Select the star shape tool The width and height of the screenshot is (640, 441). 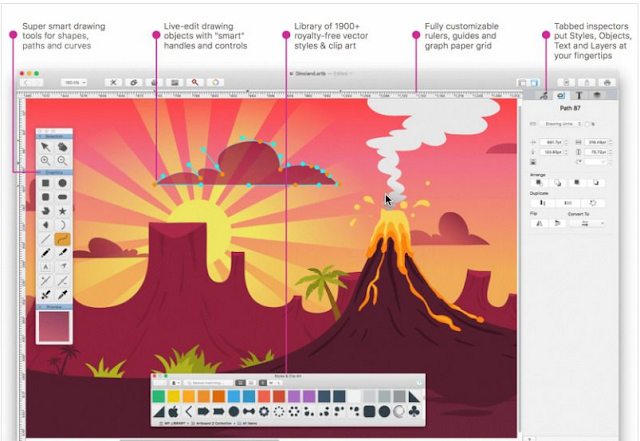[x=62, y=211]
